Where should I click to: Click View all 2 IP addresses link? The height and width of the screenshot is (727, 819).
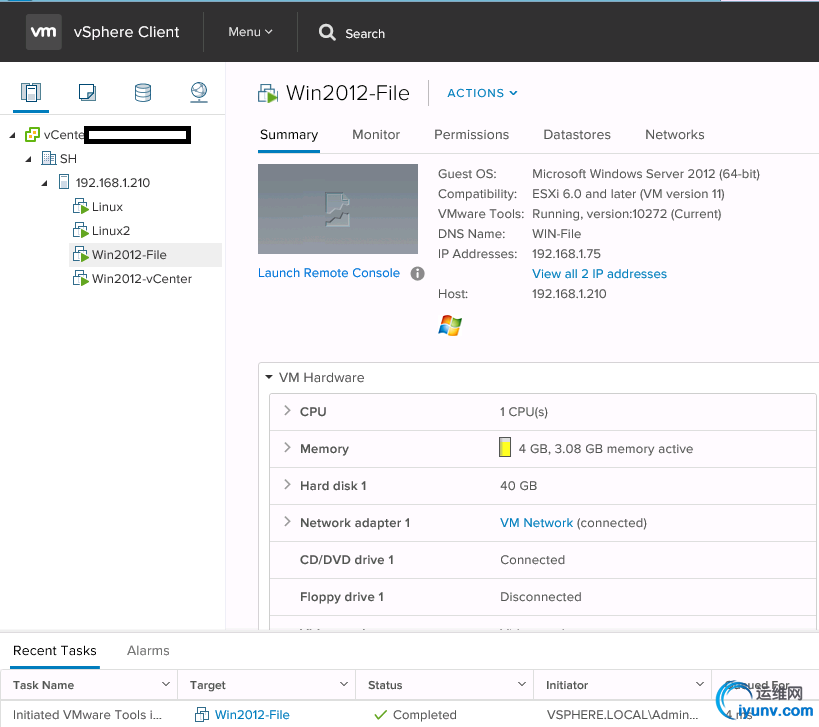(x=599, y=274)
